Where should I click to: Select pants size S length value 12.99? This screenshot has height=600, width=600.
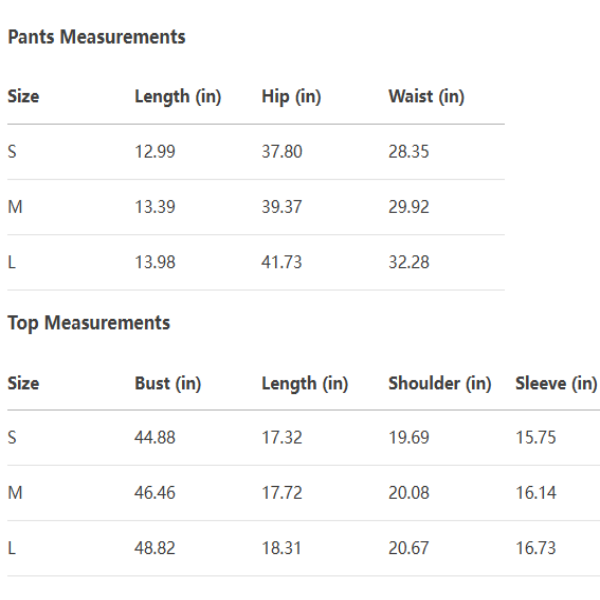pos(155,152)
